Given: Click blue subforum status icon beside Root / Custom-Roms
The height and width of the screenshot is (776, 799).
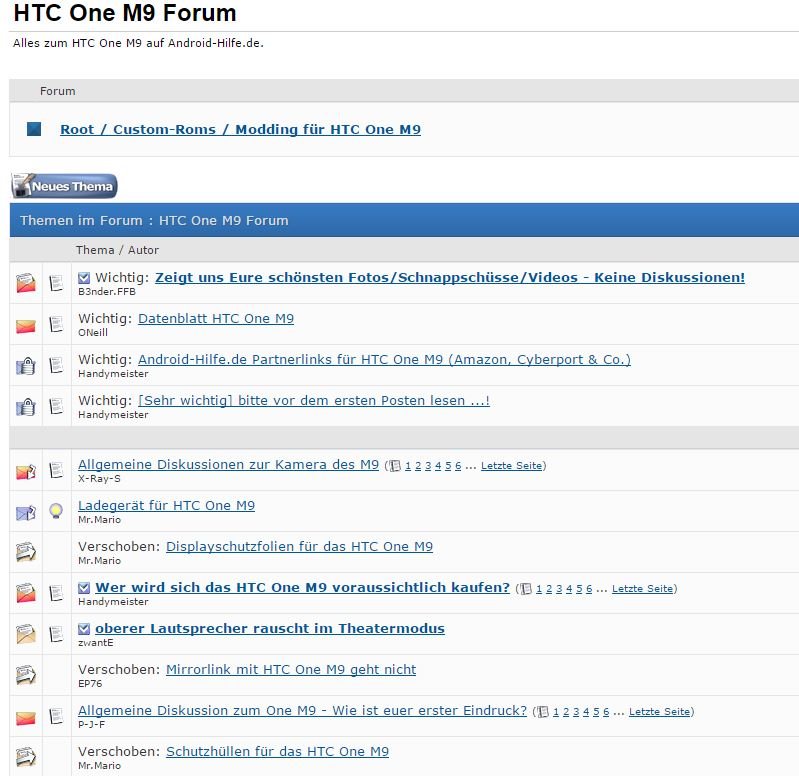Looking at the screenshot, I should (x=34, y=129).
